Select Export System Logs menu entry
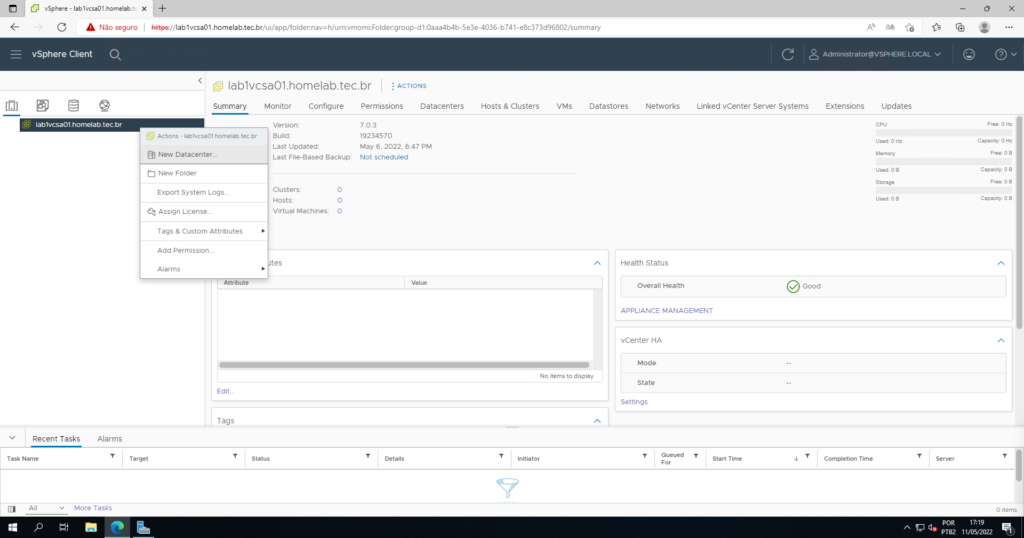Image resolution: width=1024 pixels, height=538 pixels. tap(204, 192)
